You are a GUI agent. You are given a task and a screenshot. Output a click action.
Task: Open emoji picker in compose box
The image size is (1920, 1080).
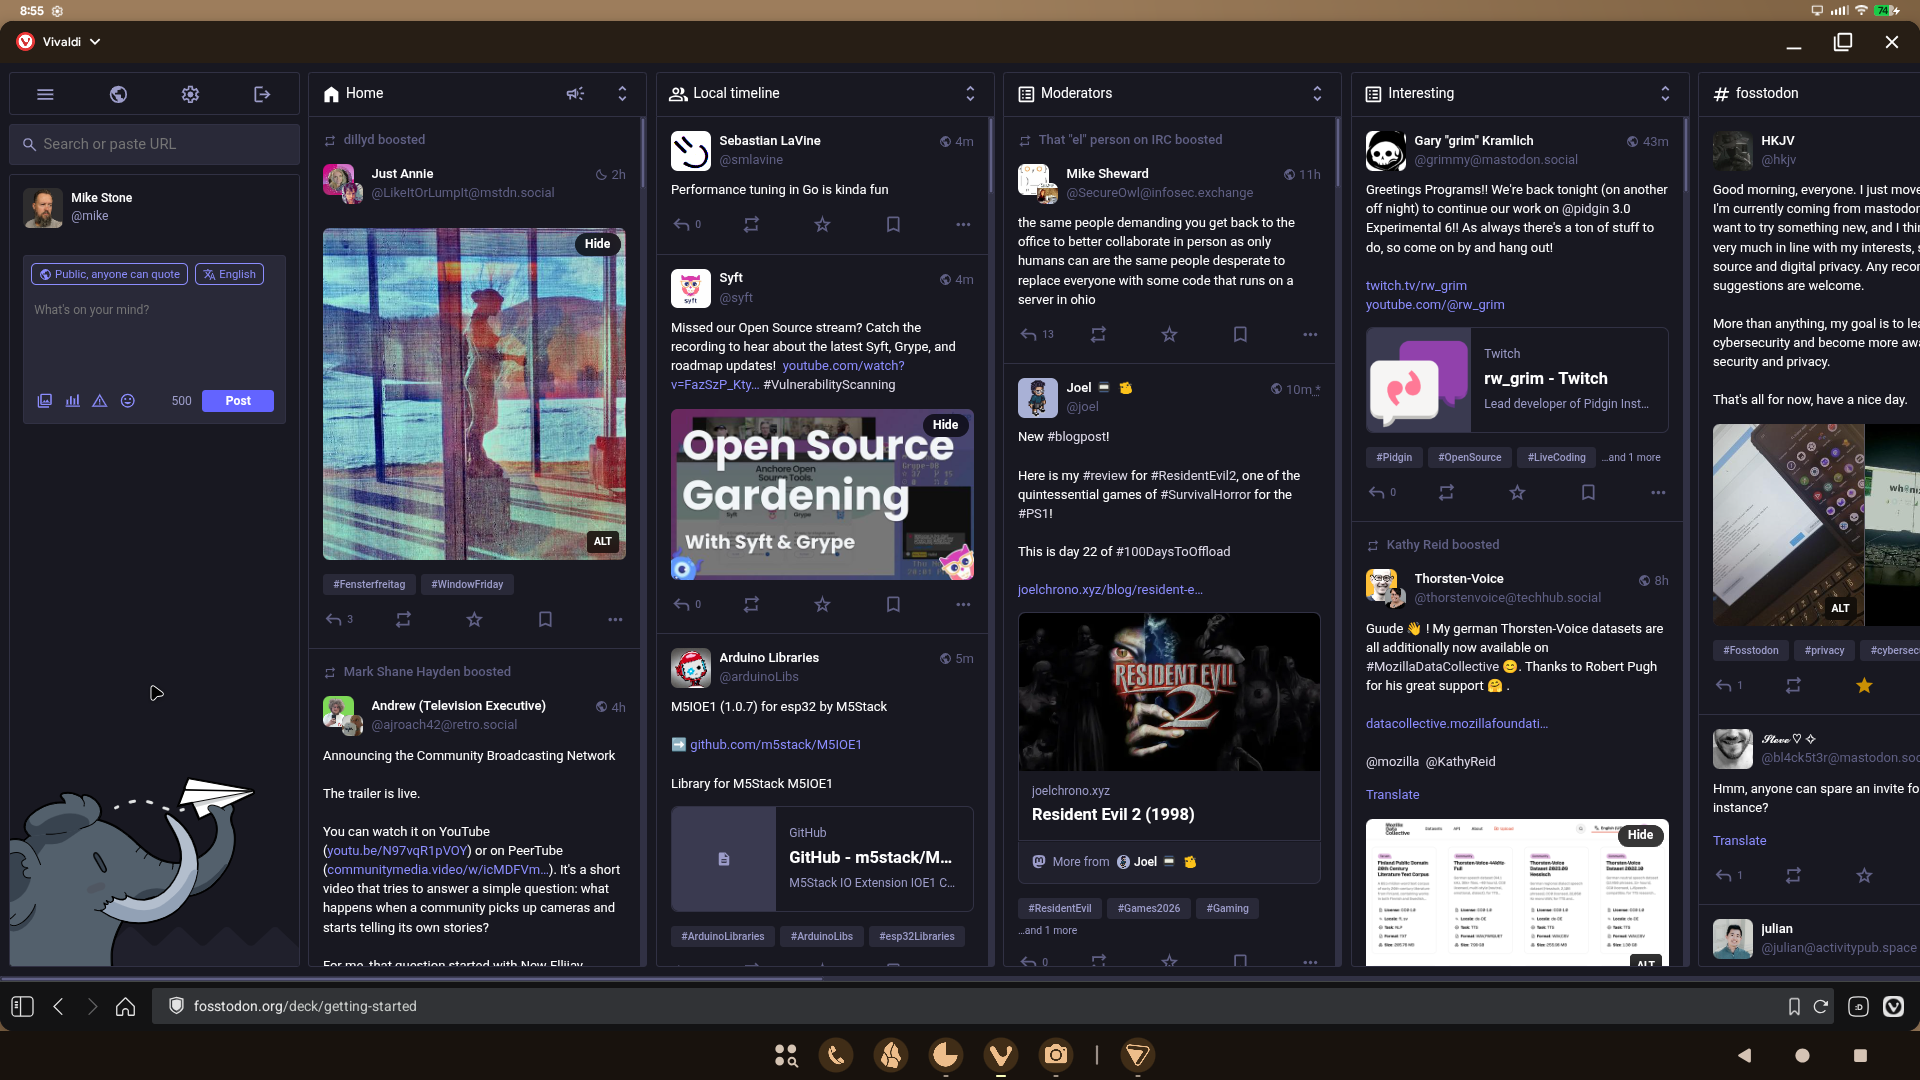pos(128,401)
